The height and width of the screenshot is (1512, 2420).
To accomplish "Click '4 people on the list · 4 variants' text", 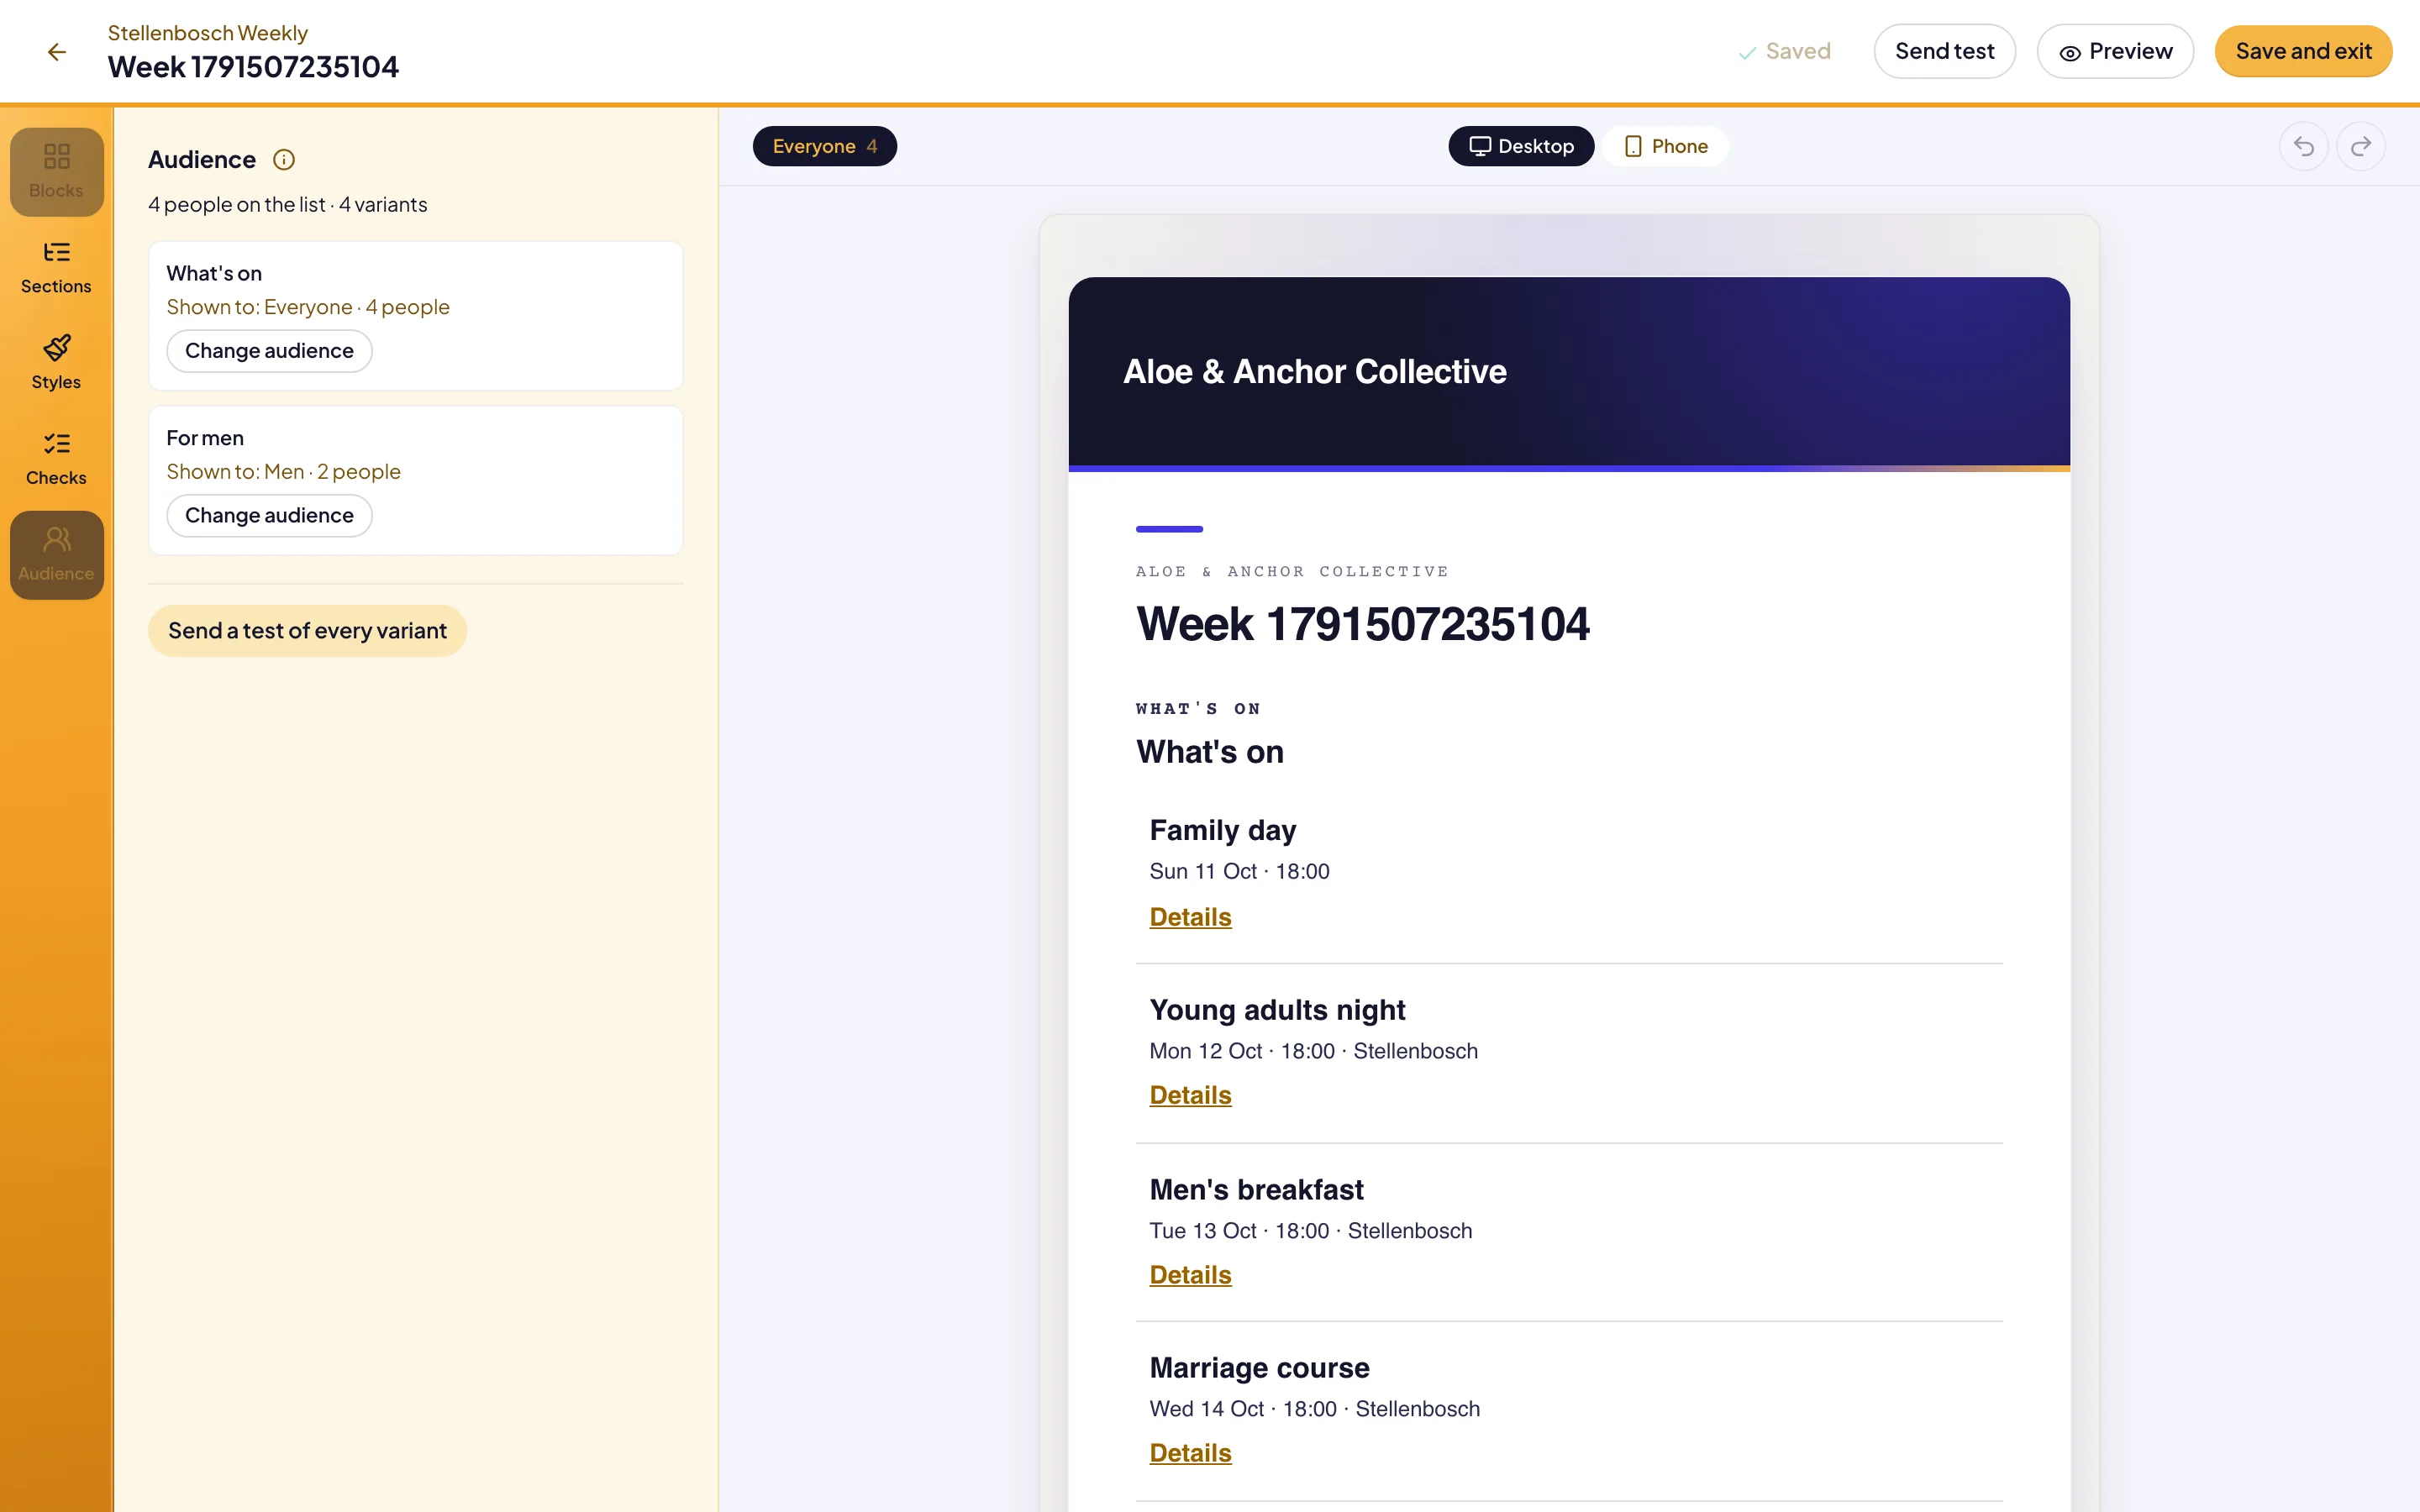I will 288,205.
